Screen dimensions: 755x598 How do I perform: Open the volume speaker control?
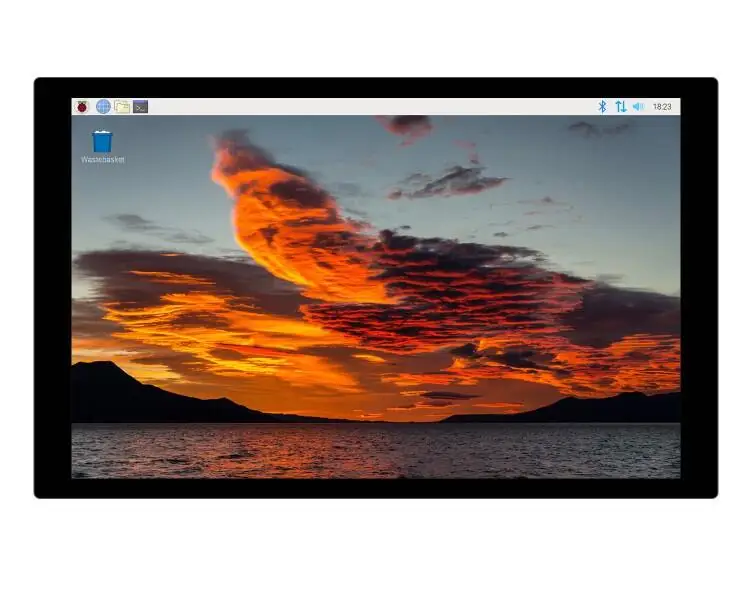(x=638, y=106)
